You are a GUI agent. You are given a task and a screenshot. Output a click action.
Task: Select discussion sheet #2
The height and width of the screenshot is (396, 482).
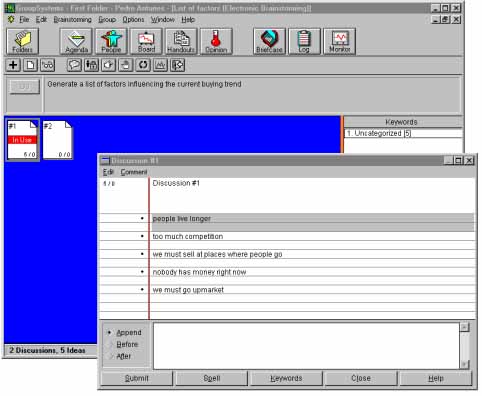click(x=57, y=140)
